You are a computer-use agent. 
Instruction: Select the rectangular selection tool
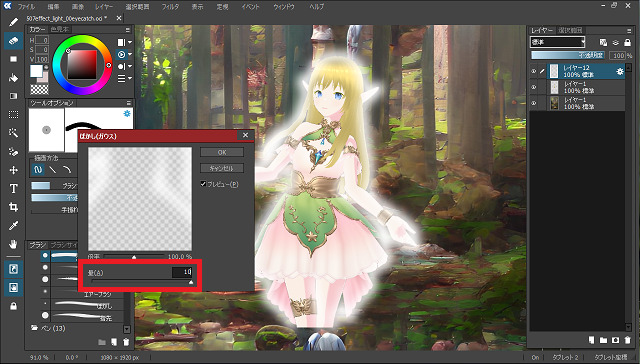[13, 115]
